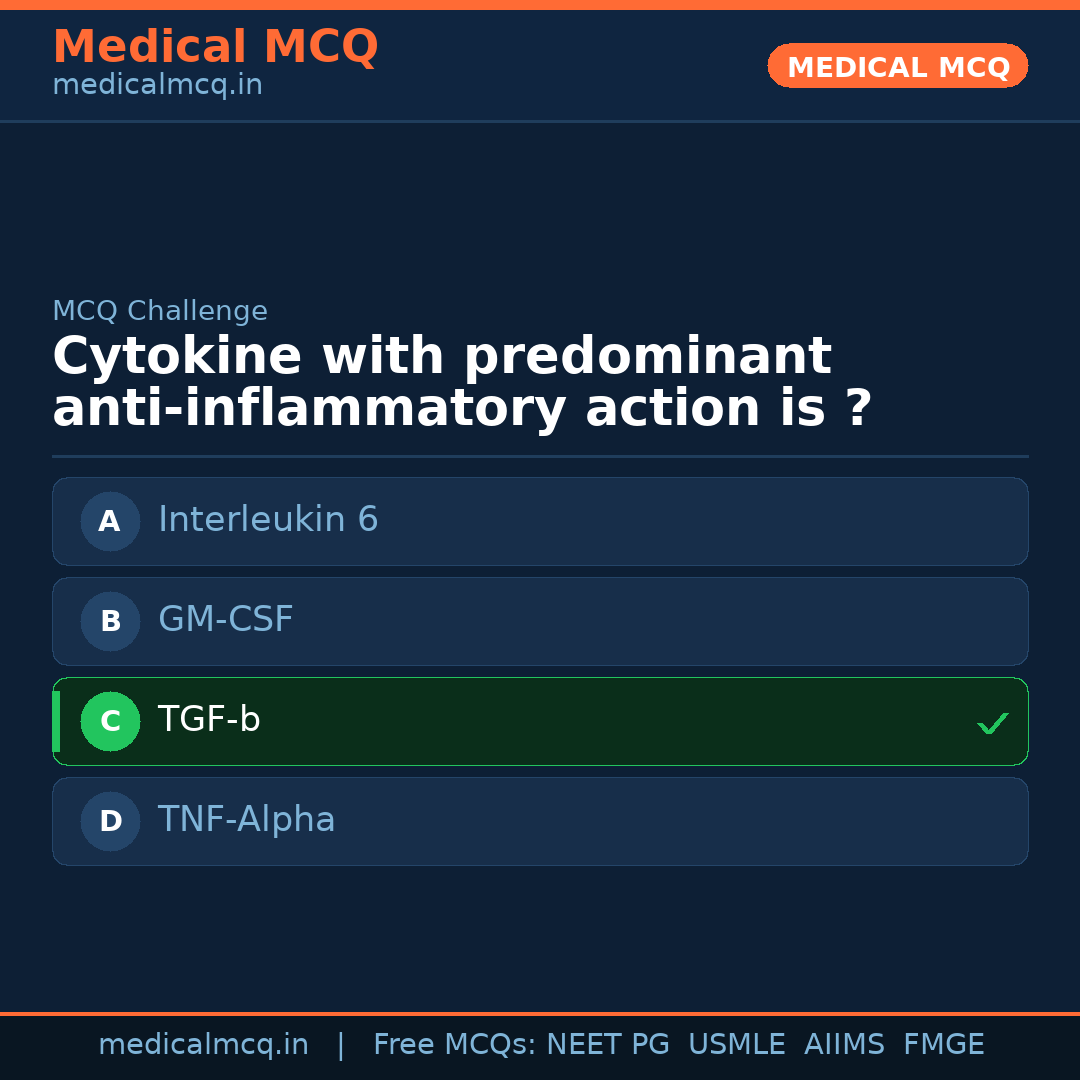This screenshot has width=1080, height=1080.
Task: Choose the GM-CSF answer text
Action: (225, 620)
